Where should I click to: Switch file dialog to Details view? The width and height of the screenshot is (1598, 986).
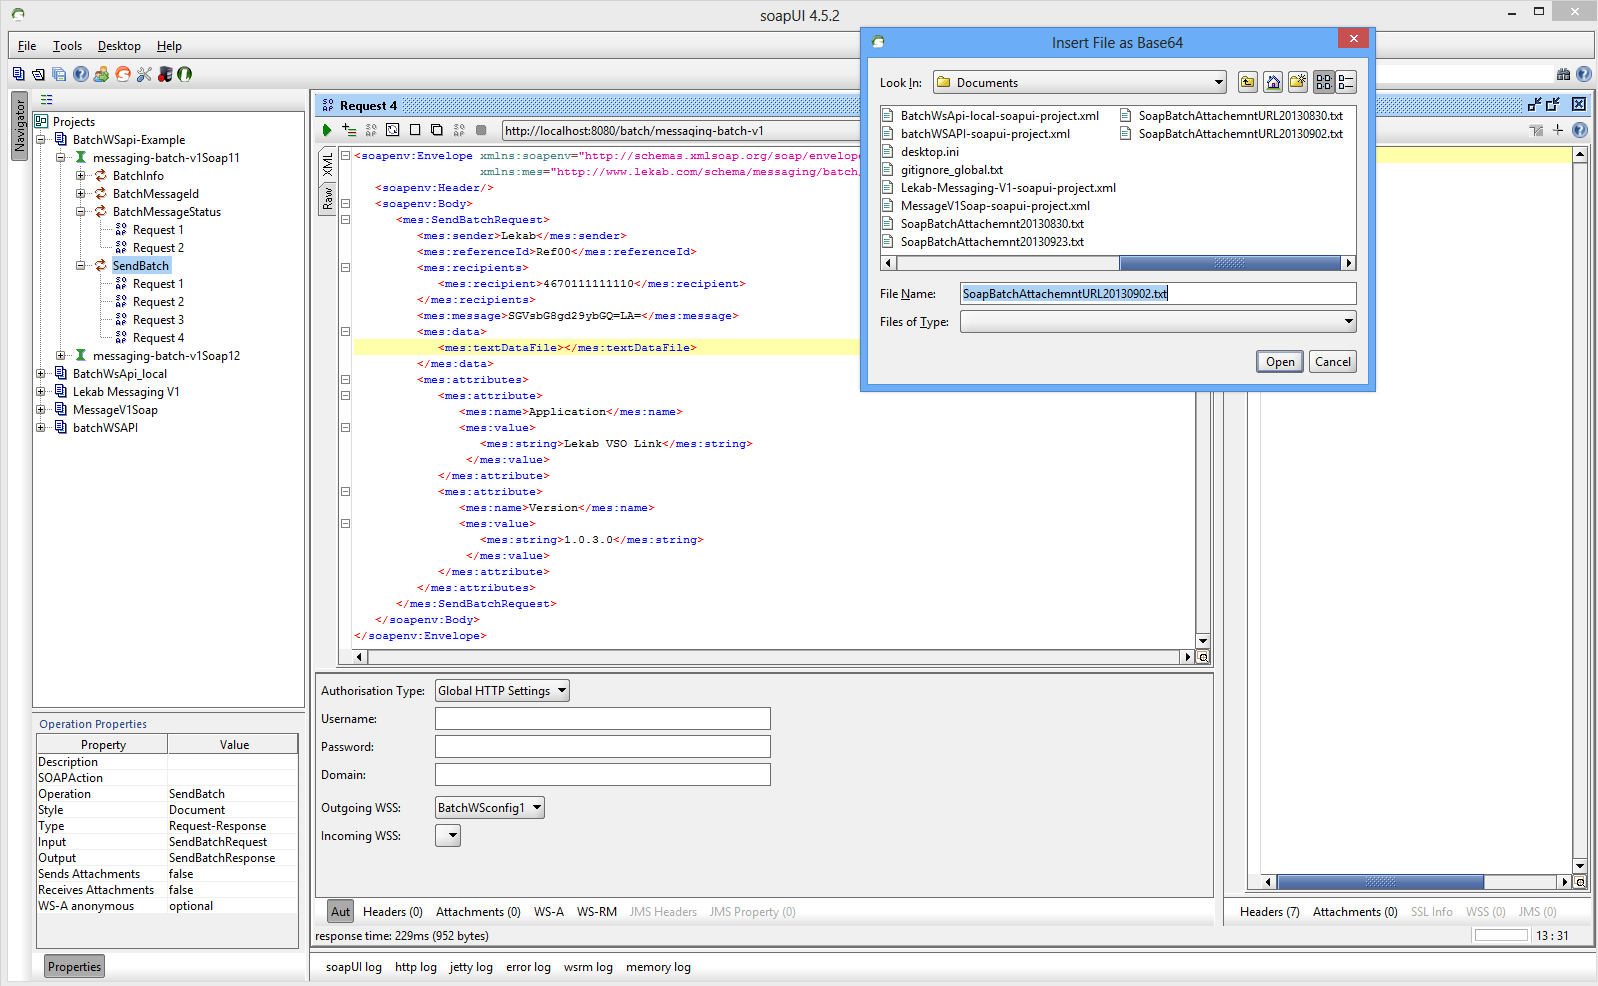pyautogui.click(x=1346, y=82)
